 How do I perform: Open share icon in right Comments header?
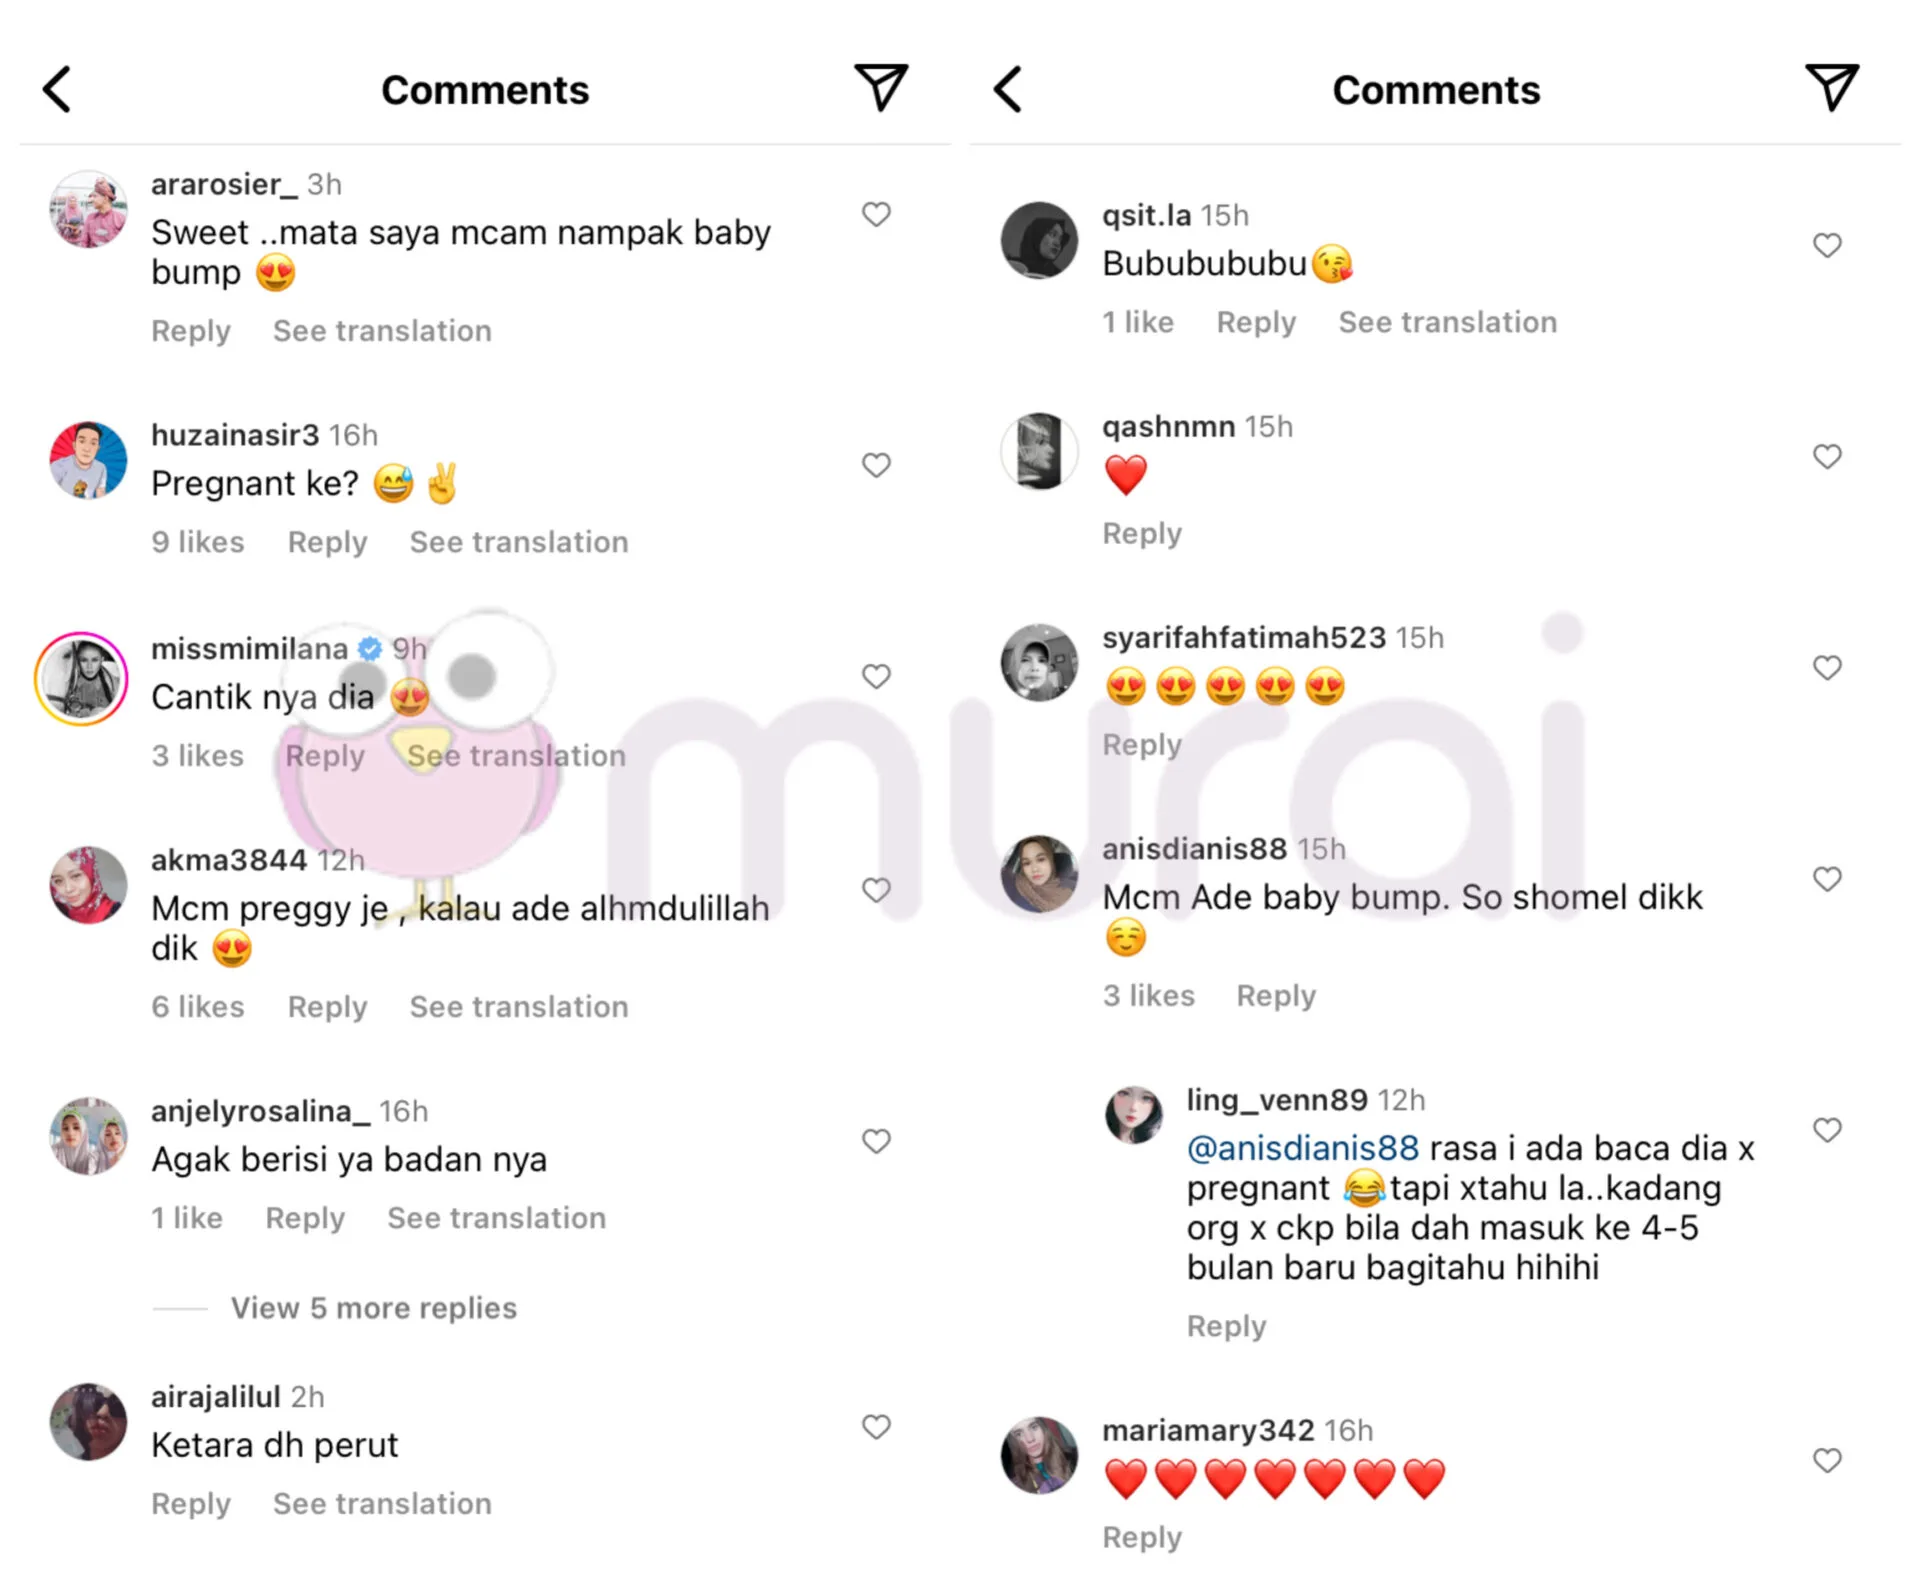click(x=1831, y=87)
